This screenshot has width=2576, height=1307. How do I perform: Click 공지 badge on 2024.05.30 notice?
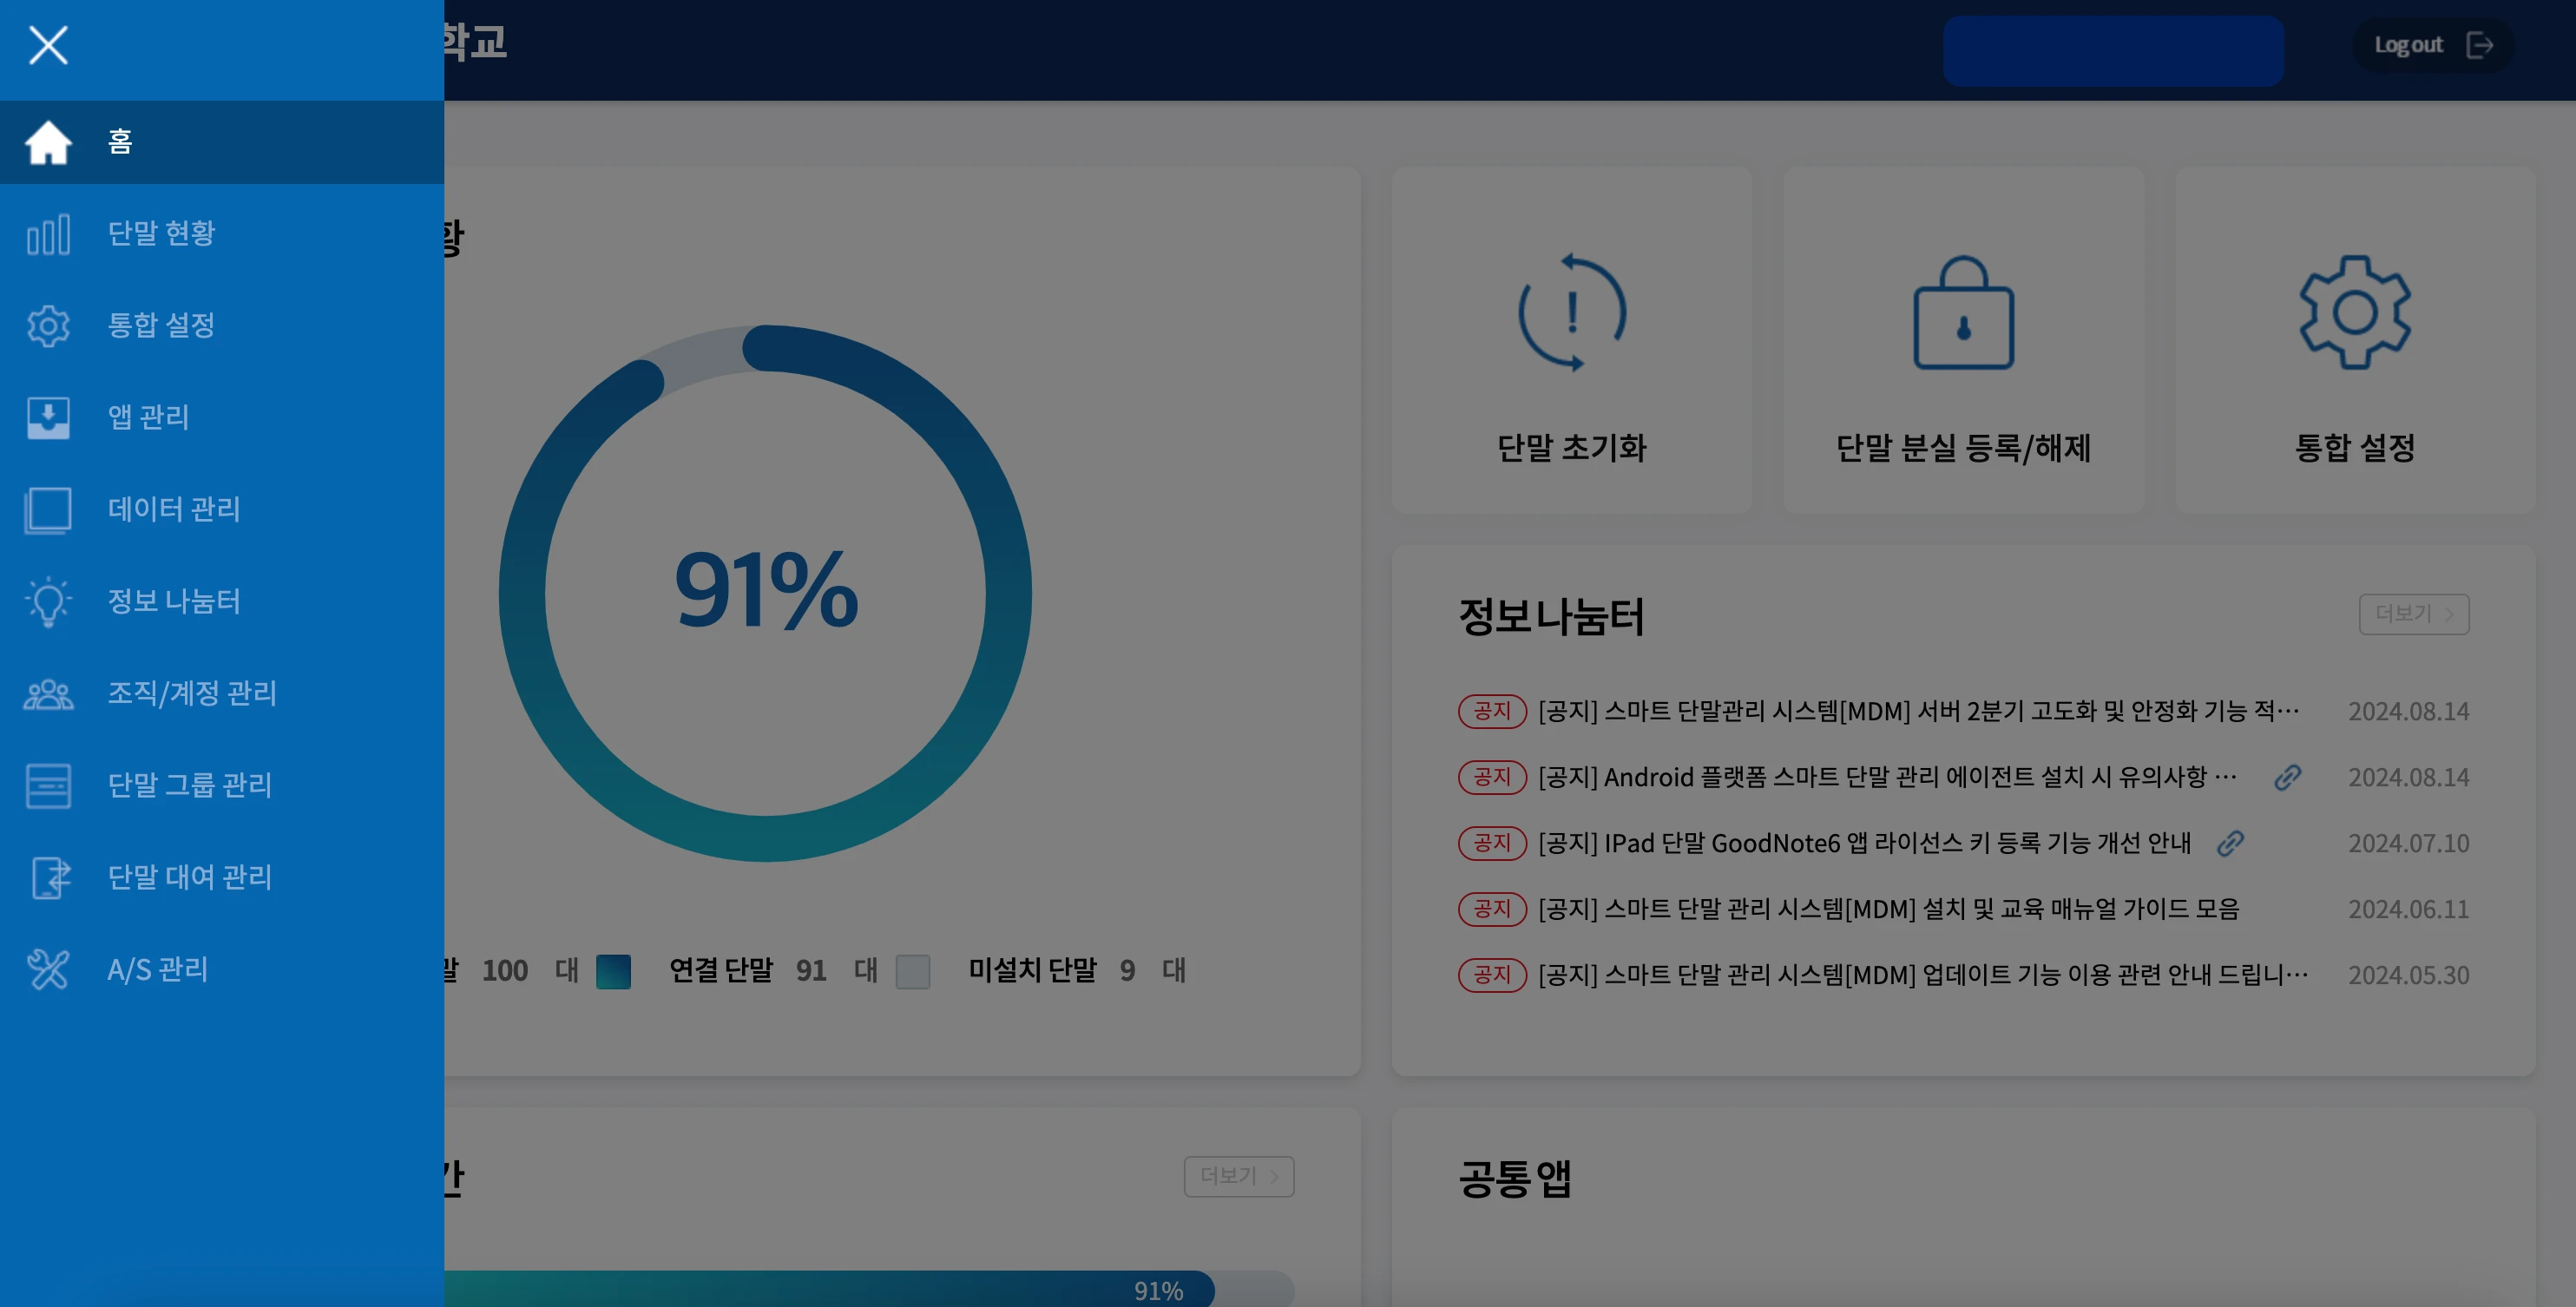[x=1492, y=975]
